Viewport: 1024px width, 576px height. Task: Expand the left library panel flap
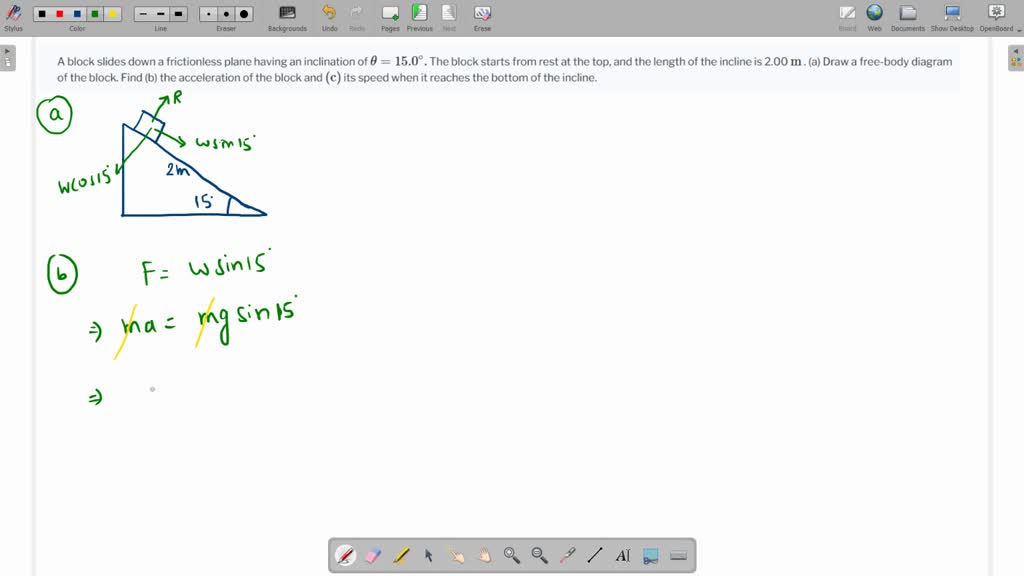tap(7, 57)
